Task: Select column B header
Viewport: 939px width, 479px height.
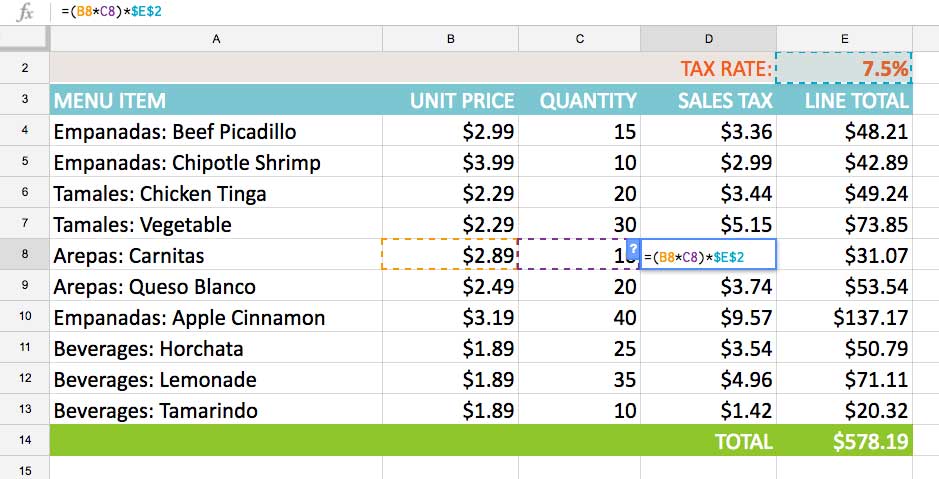Action: point(450,38)
